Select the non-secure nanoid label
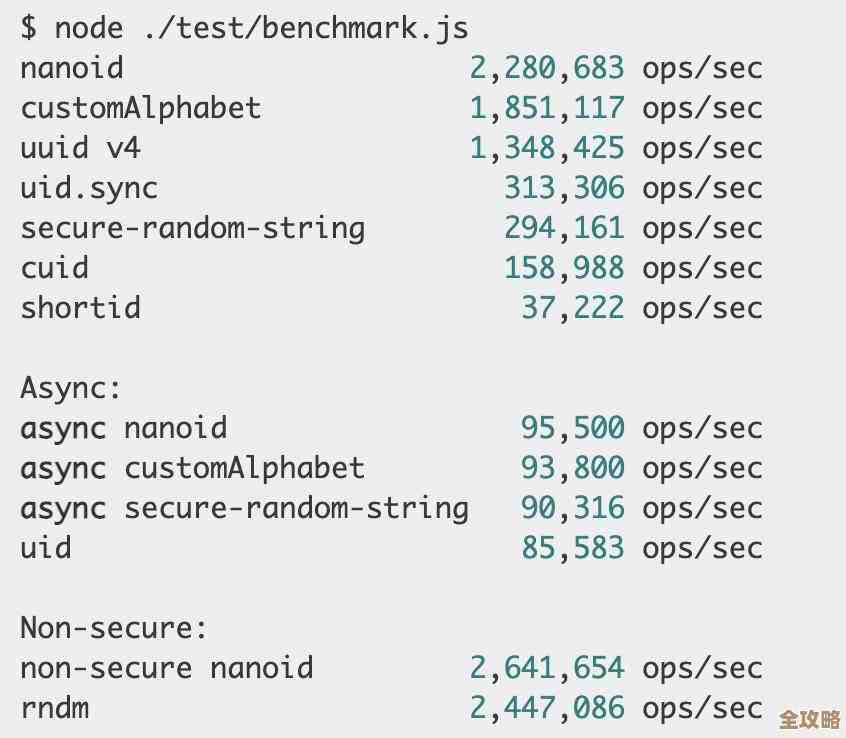The height and width of the screenshot is (738, 846). 167,668
